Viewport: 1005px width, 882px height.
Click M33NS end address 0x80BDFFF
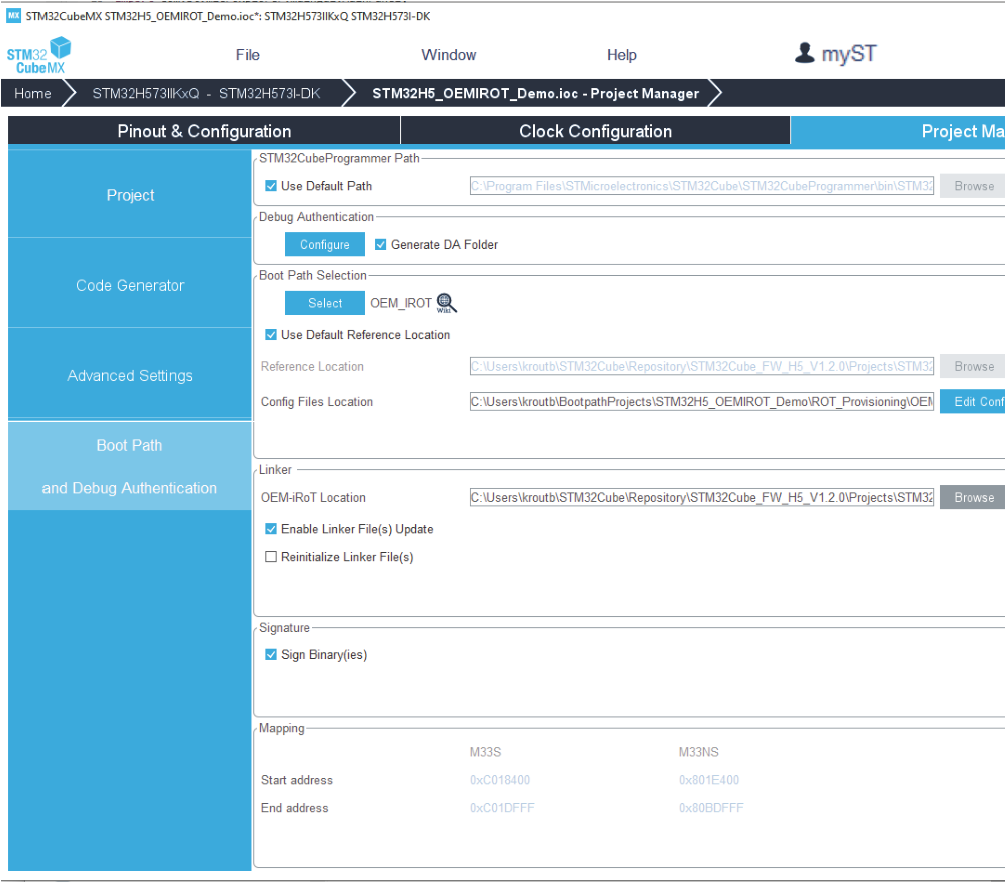[711, 808]
